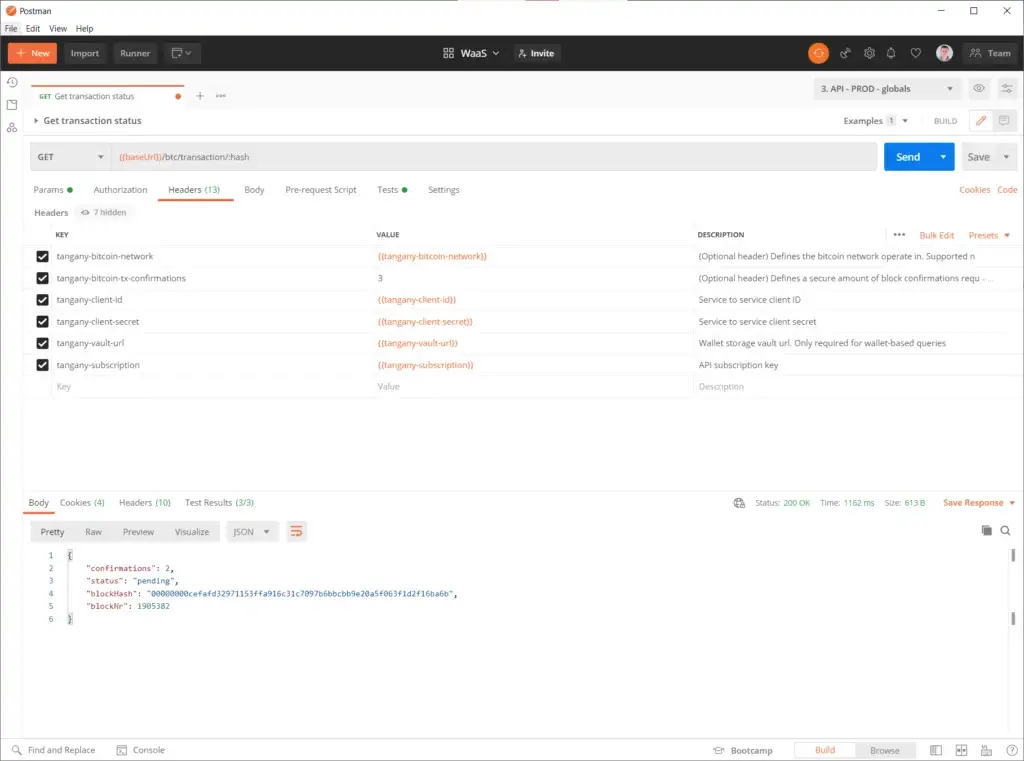Image resolution: width=1024 pixels, height=761 pixels.
Task: Switch to Pre-request Script tab
Action: point(321,189)
